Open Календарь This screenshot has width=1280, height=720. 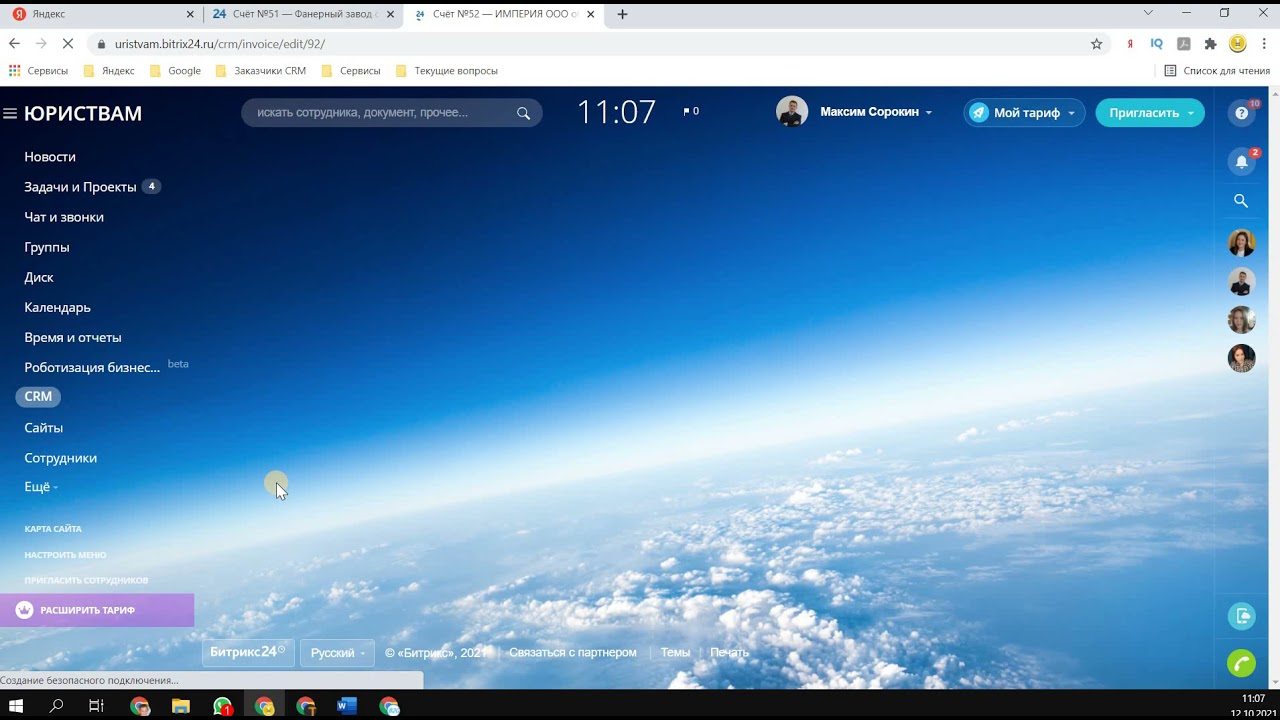57,307
